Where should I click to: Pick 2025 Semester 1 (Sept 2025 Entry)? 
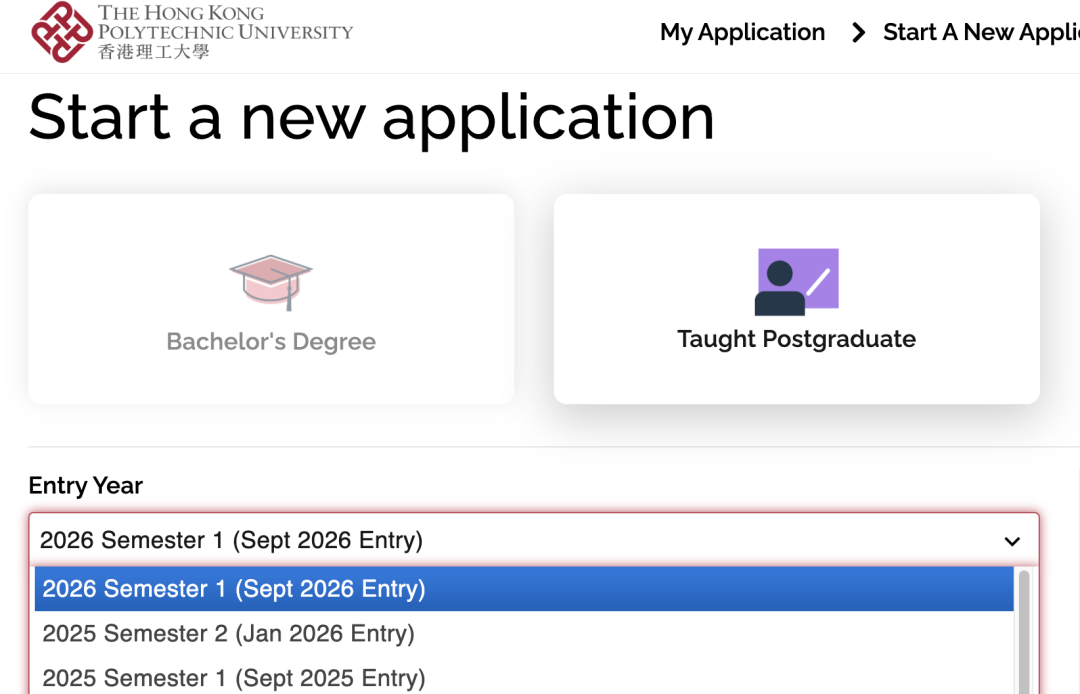[x=524, y=677]
